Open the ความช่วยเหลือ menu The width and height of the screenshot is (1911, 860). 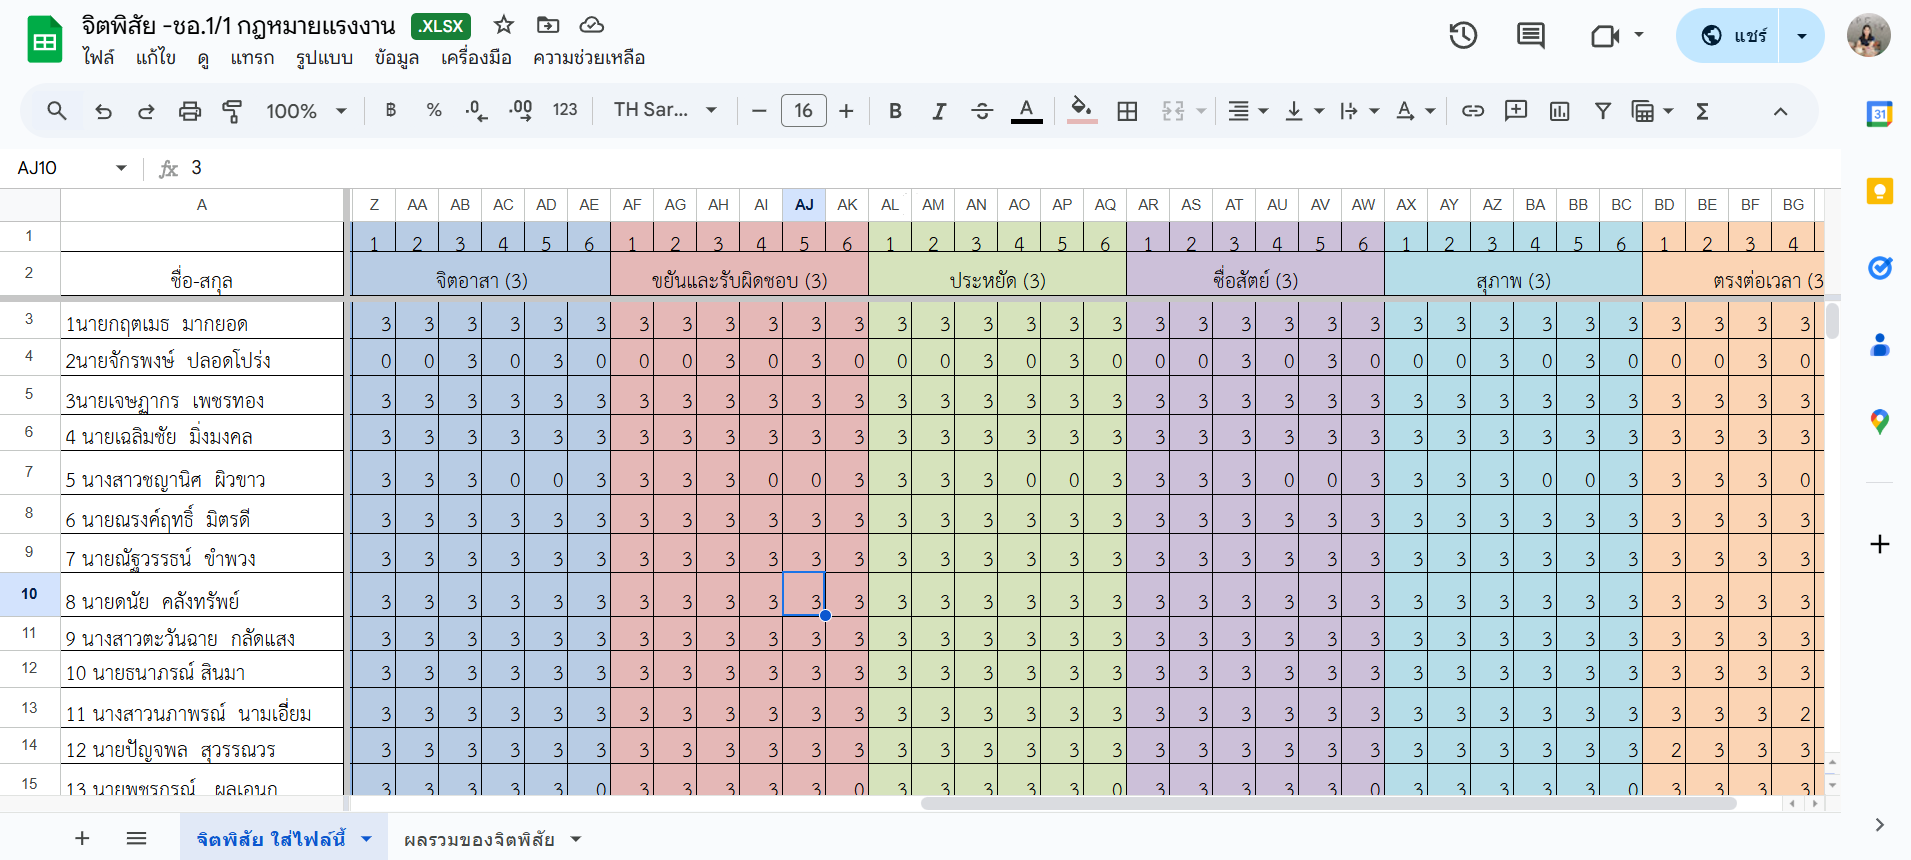(589, 58)
